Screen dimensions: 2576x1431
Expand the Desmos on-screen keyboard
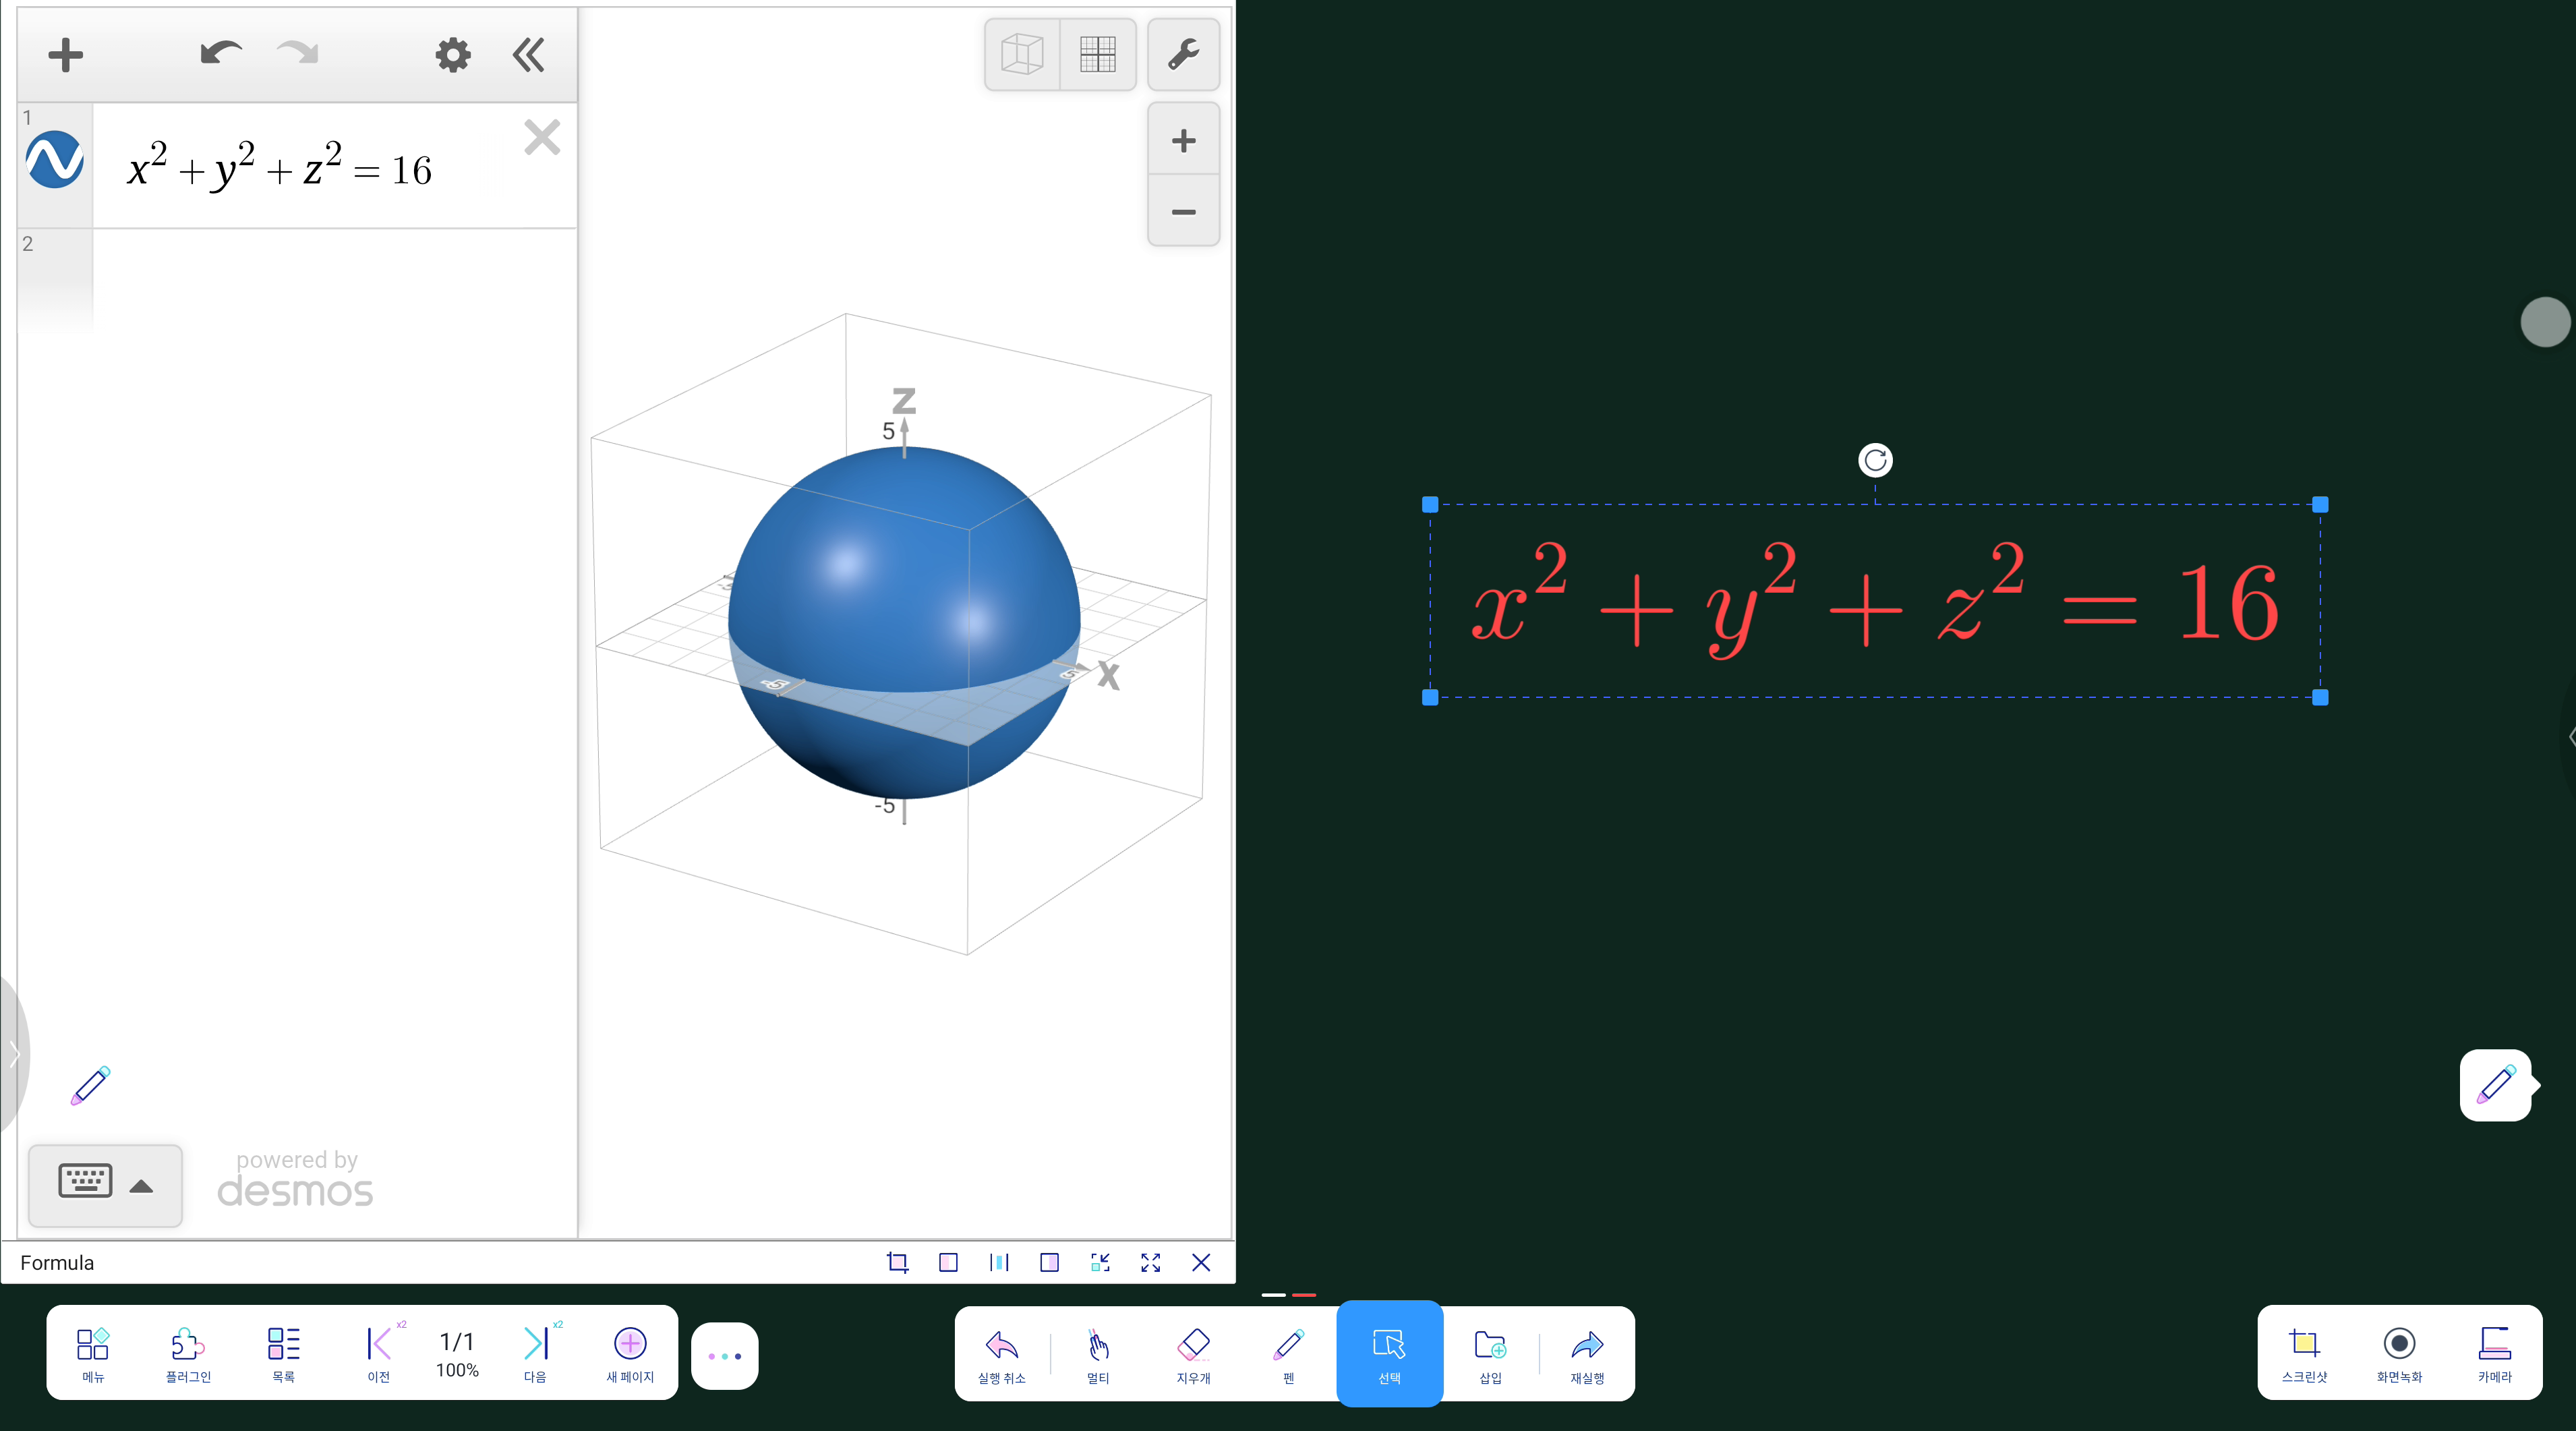[105, 1185]
